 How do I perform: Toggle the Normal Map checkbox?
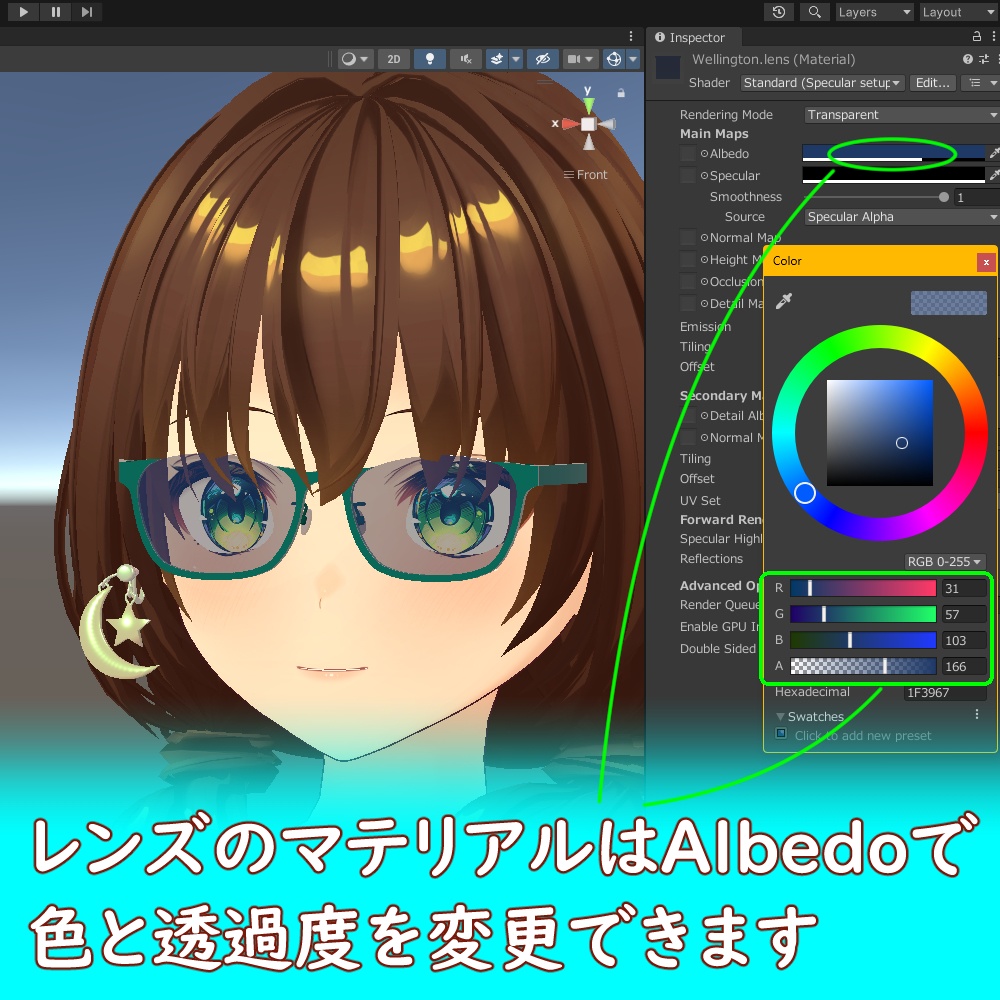(x=687, y=238)
